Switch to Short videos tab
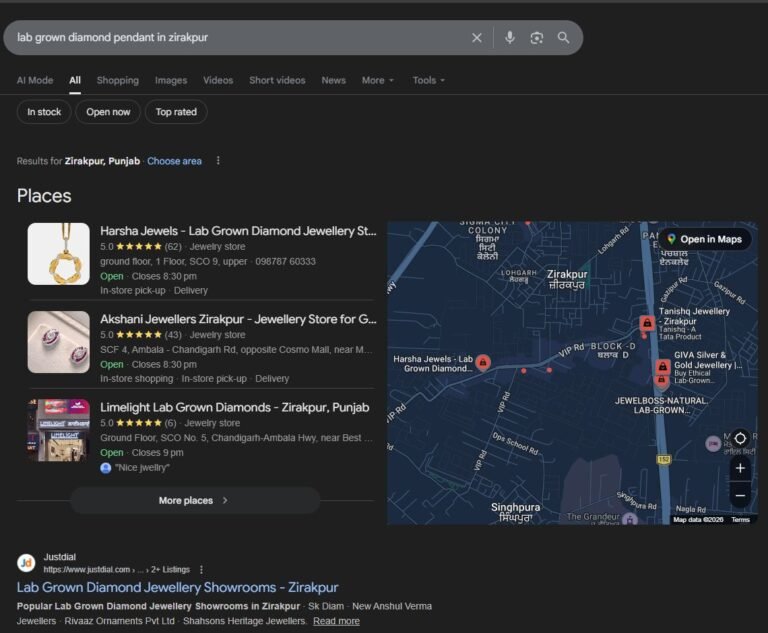Screen dimensions: 768x633 coord(277,80)
